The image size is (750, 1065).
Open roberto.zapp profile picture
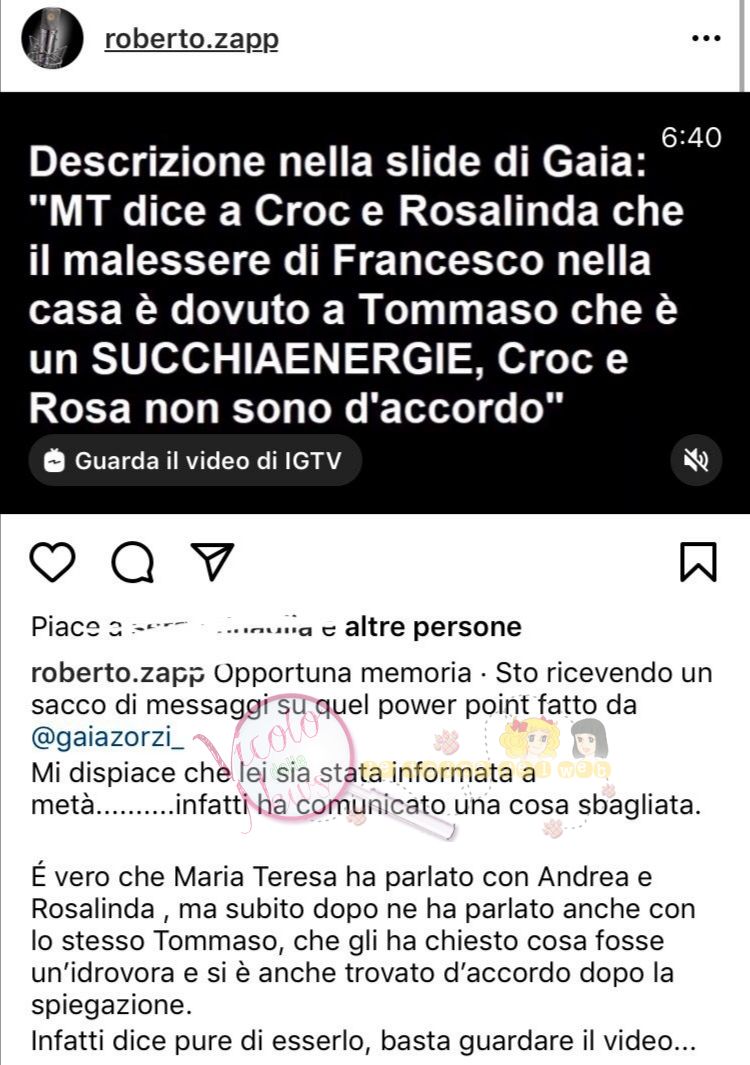52,39
